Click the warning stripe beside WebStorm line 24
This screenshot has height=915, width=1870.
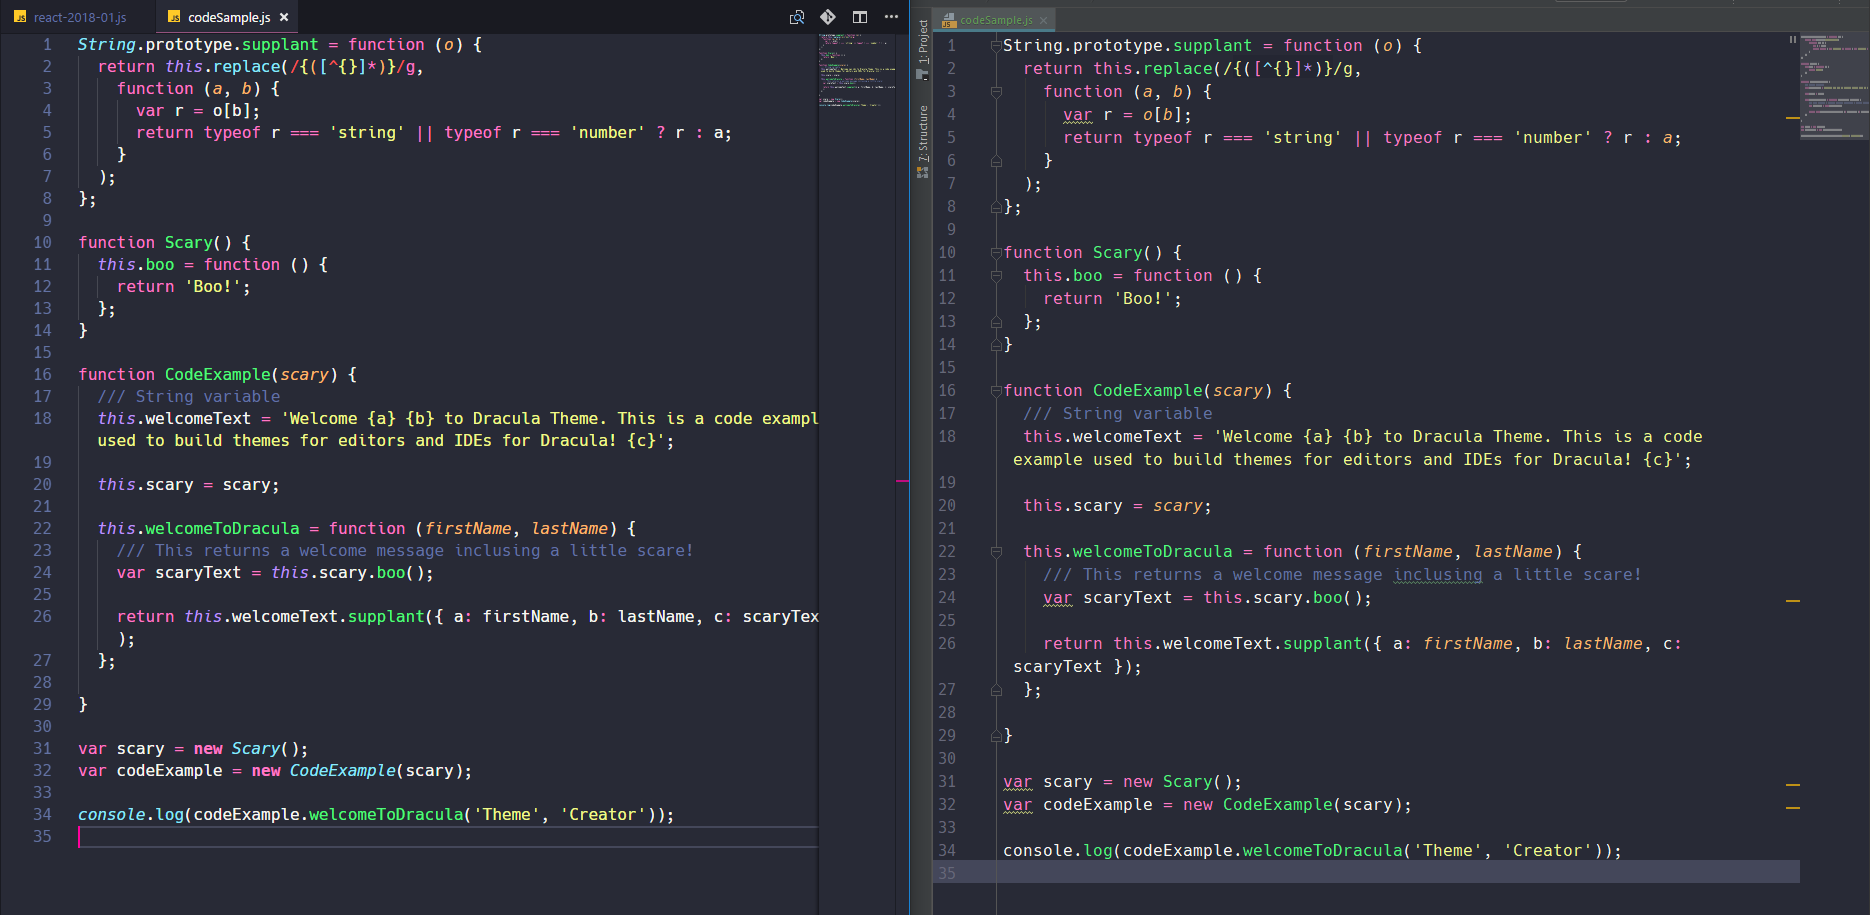(x=1793, y=601)
